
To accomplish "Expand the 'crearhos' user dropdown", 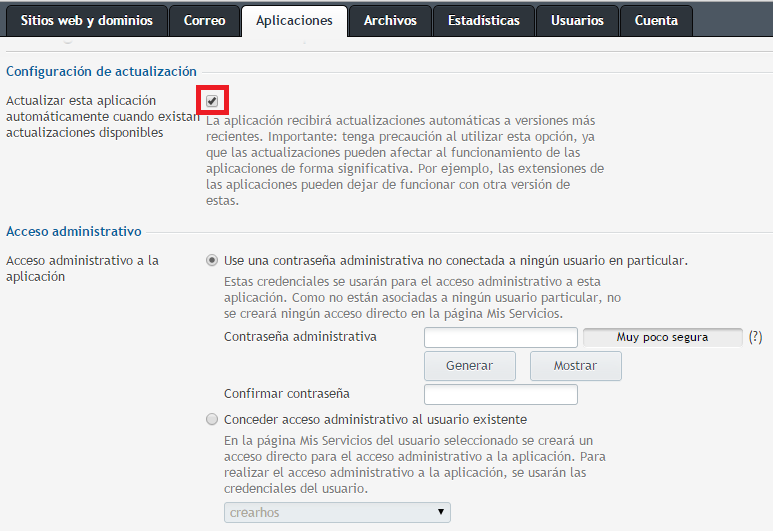I will tap(337, 512).
